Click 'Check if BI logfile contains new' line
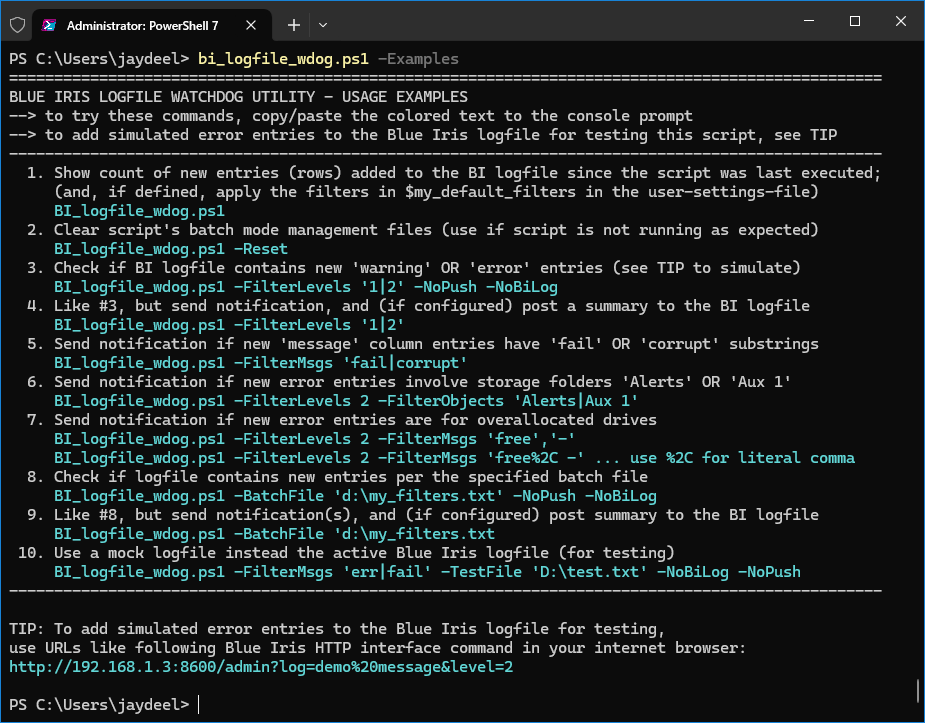 pos(427,268)
